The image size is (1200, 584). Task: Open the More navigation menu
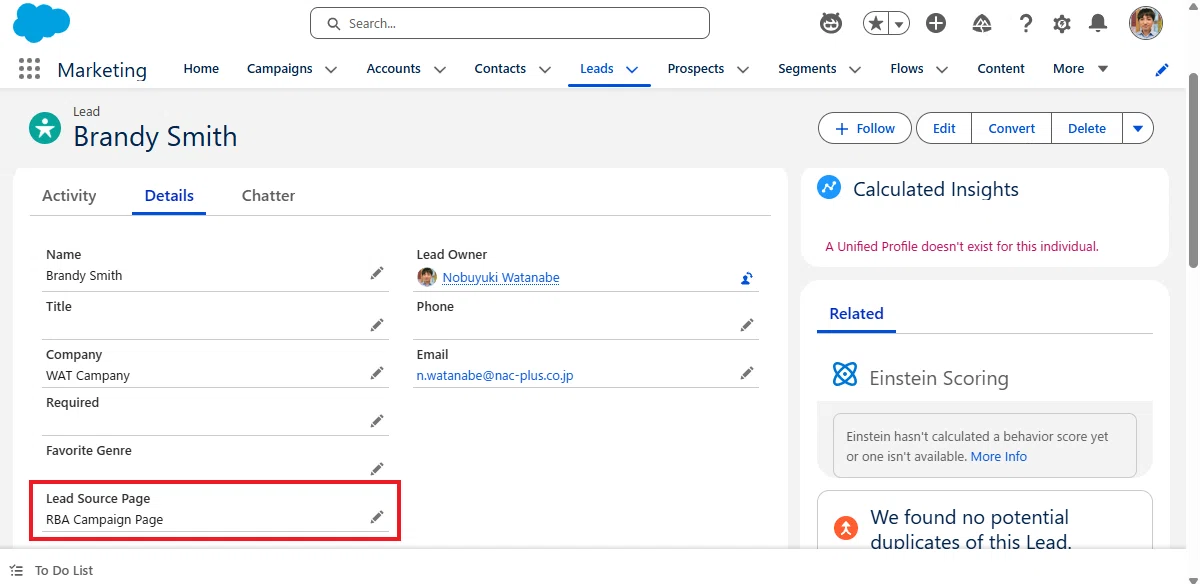1081,69
